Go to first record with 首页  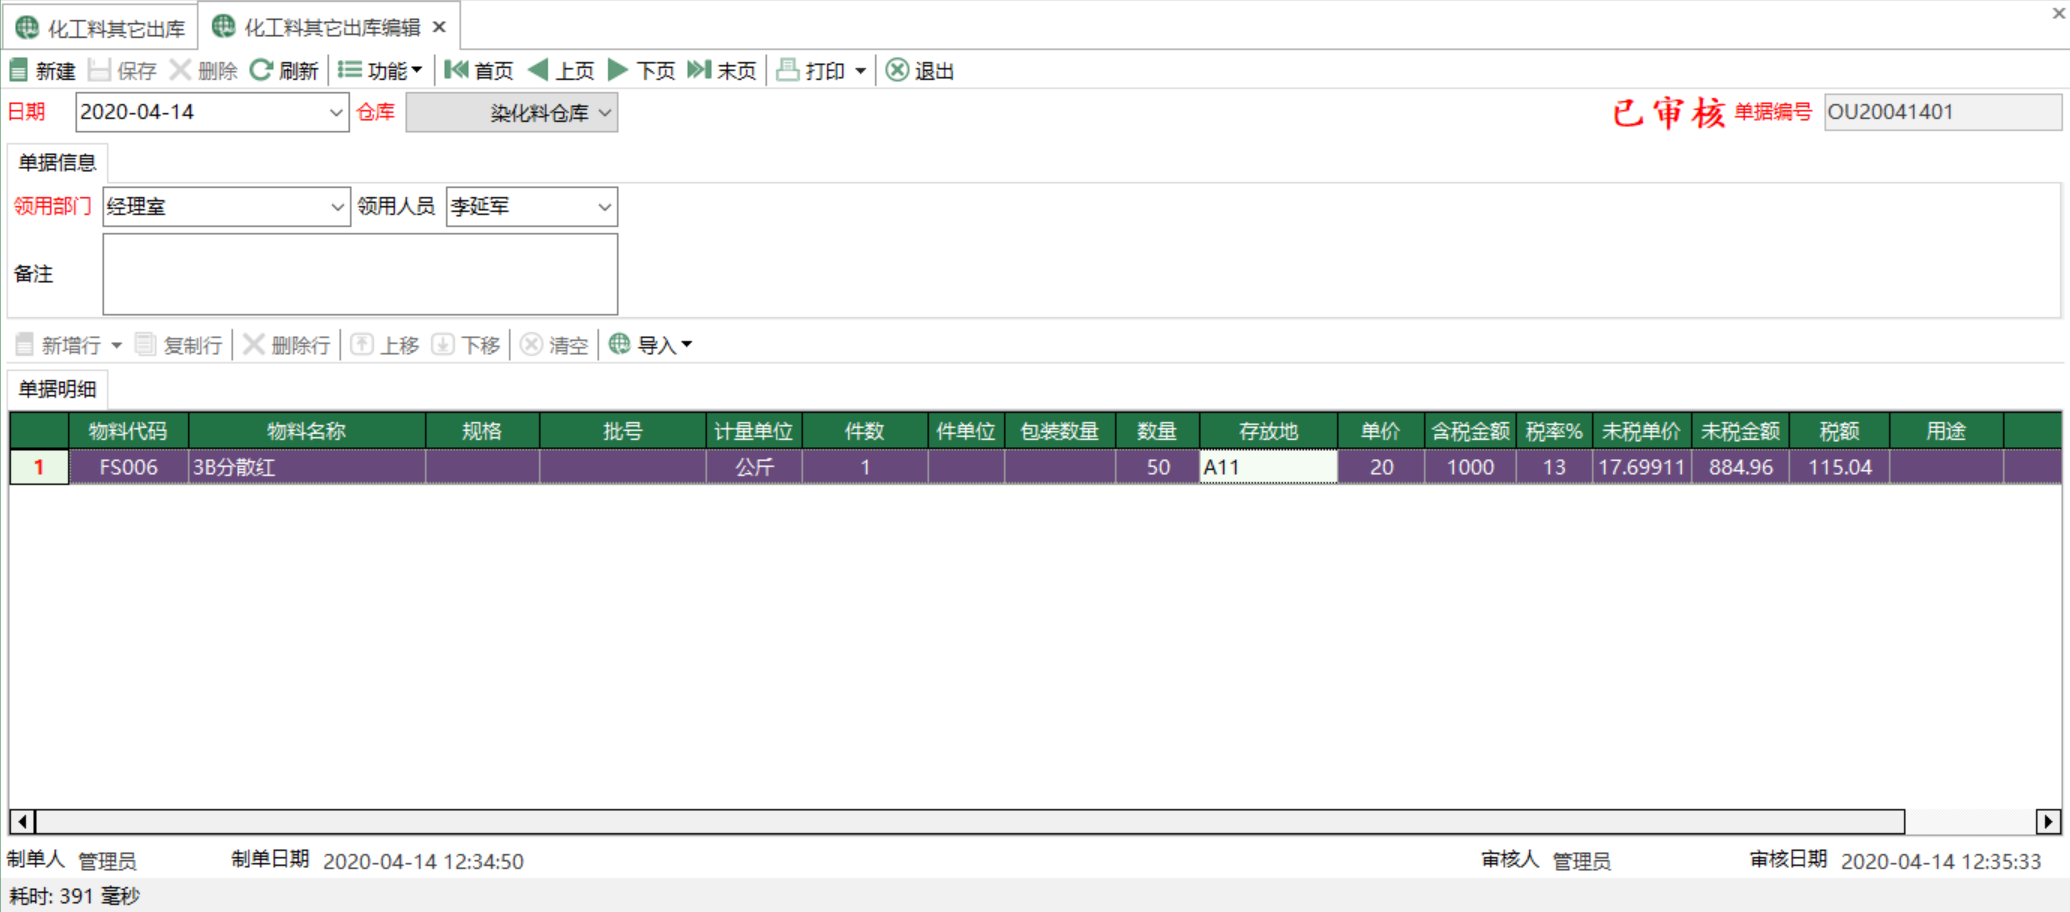point(479,70)
